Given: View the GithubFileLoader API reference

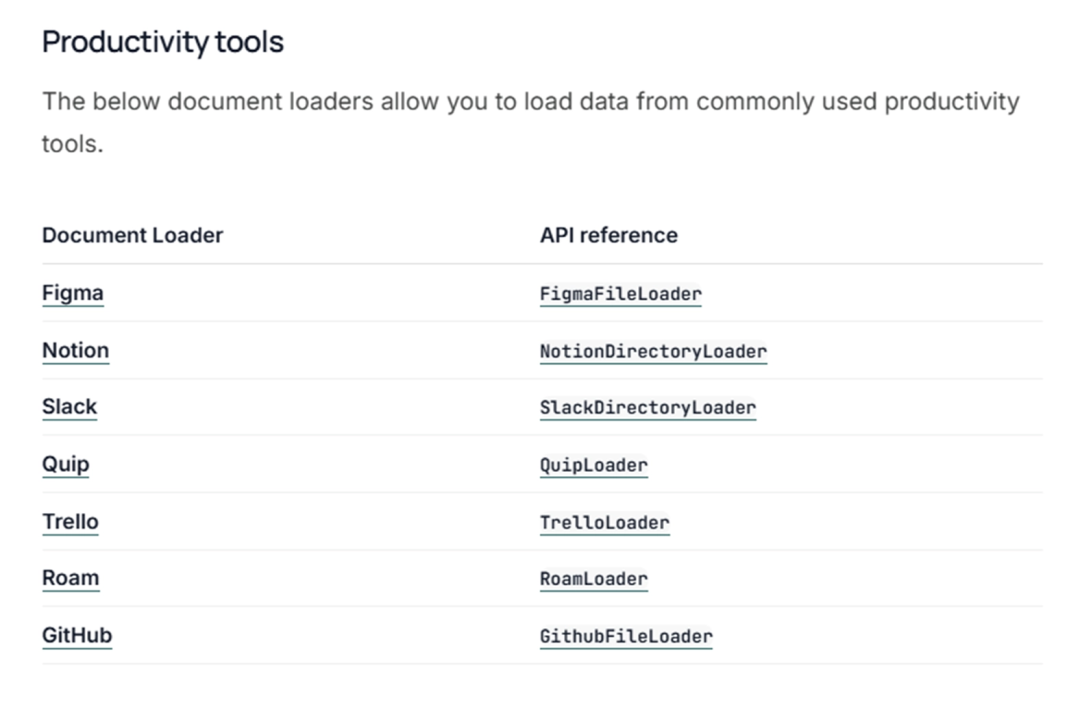Looking at the screenshot, I should click(625, 636).
